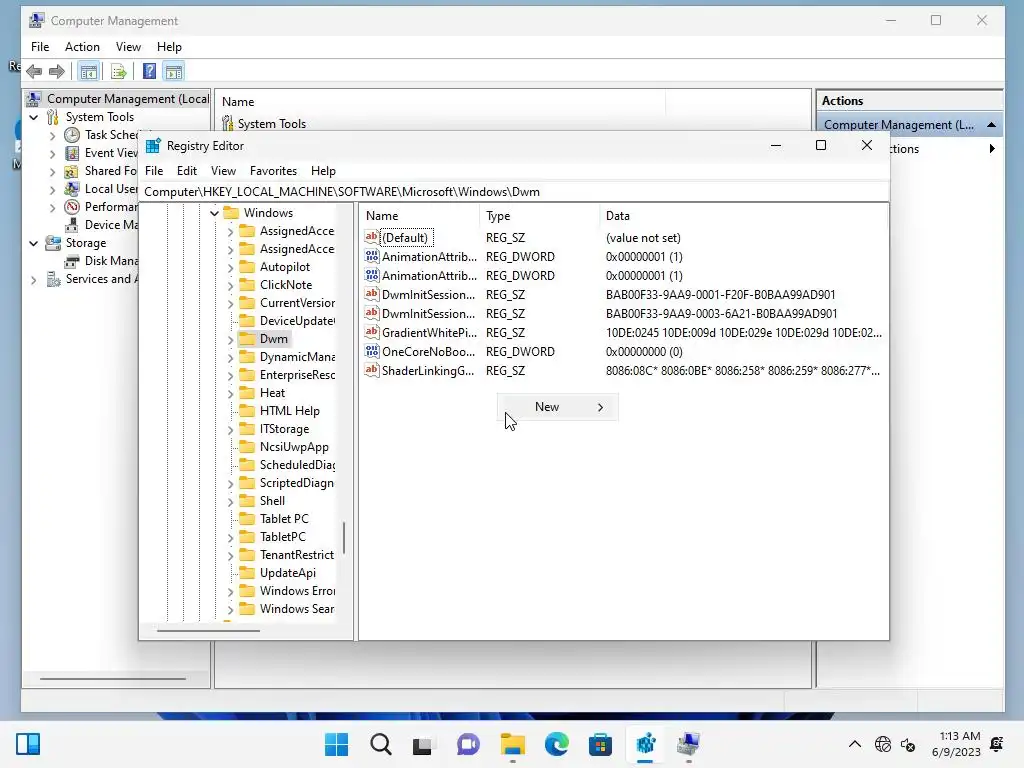This screenshot has width=1024, height=768.
Task: Click the registry address path bar
Action: point(514,192)
